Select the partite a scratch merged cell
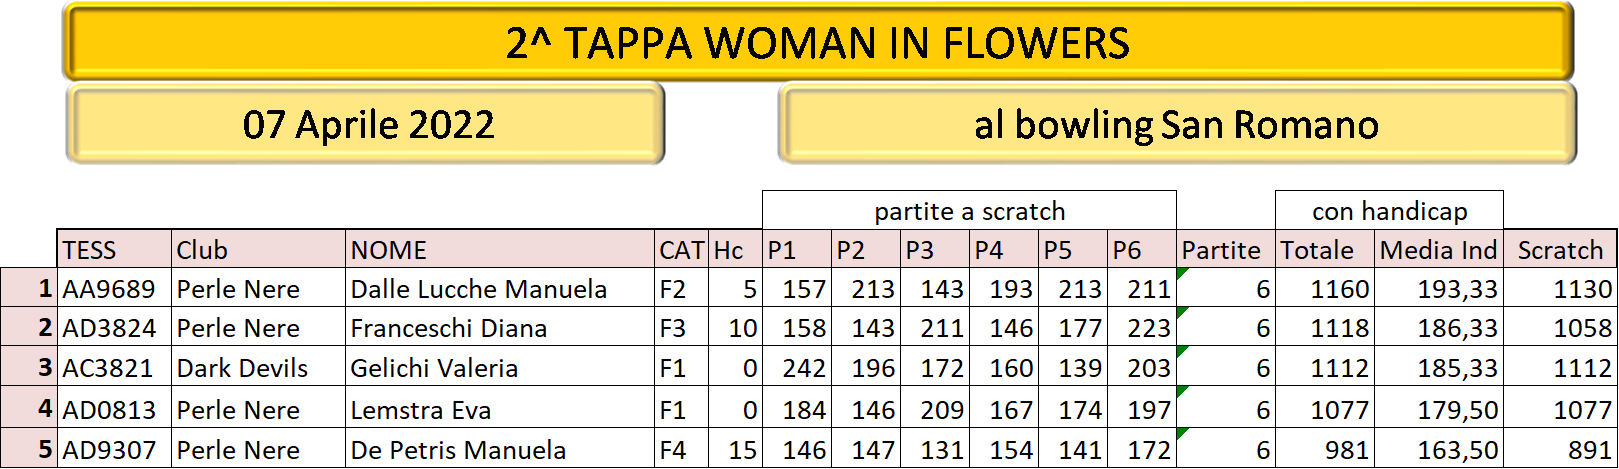 (x=969, y=211)
